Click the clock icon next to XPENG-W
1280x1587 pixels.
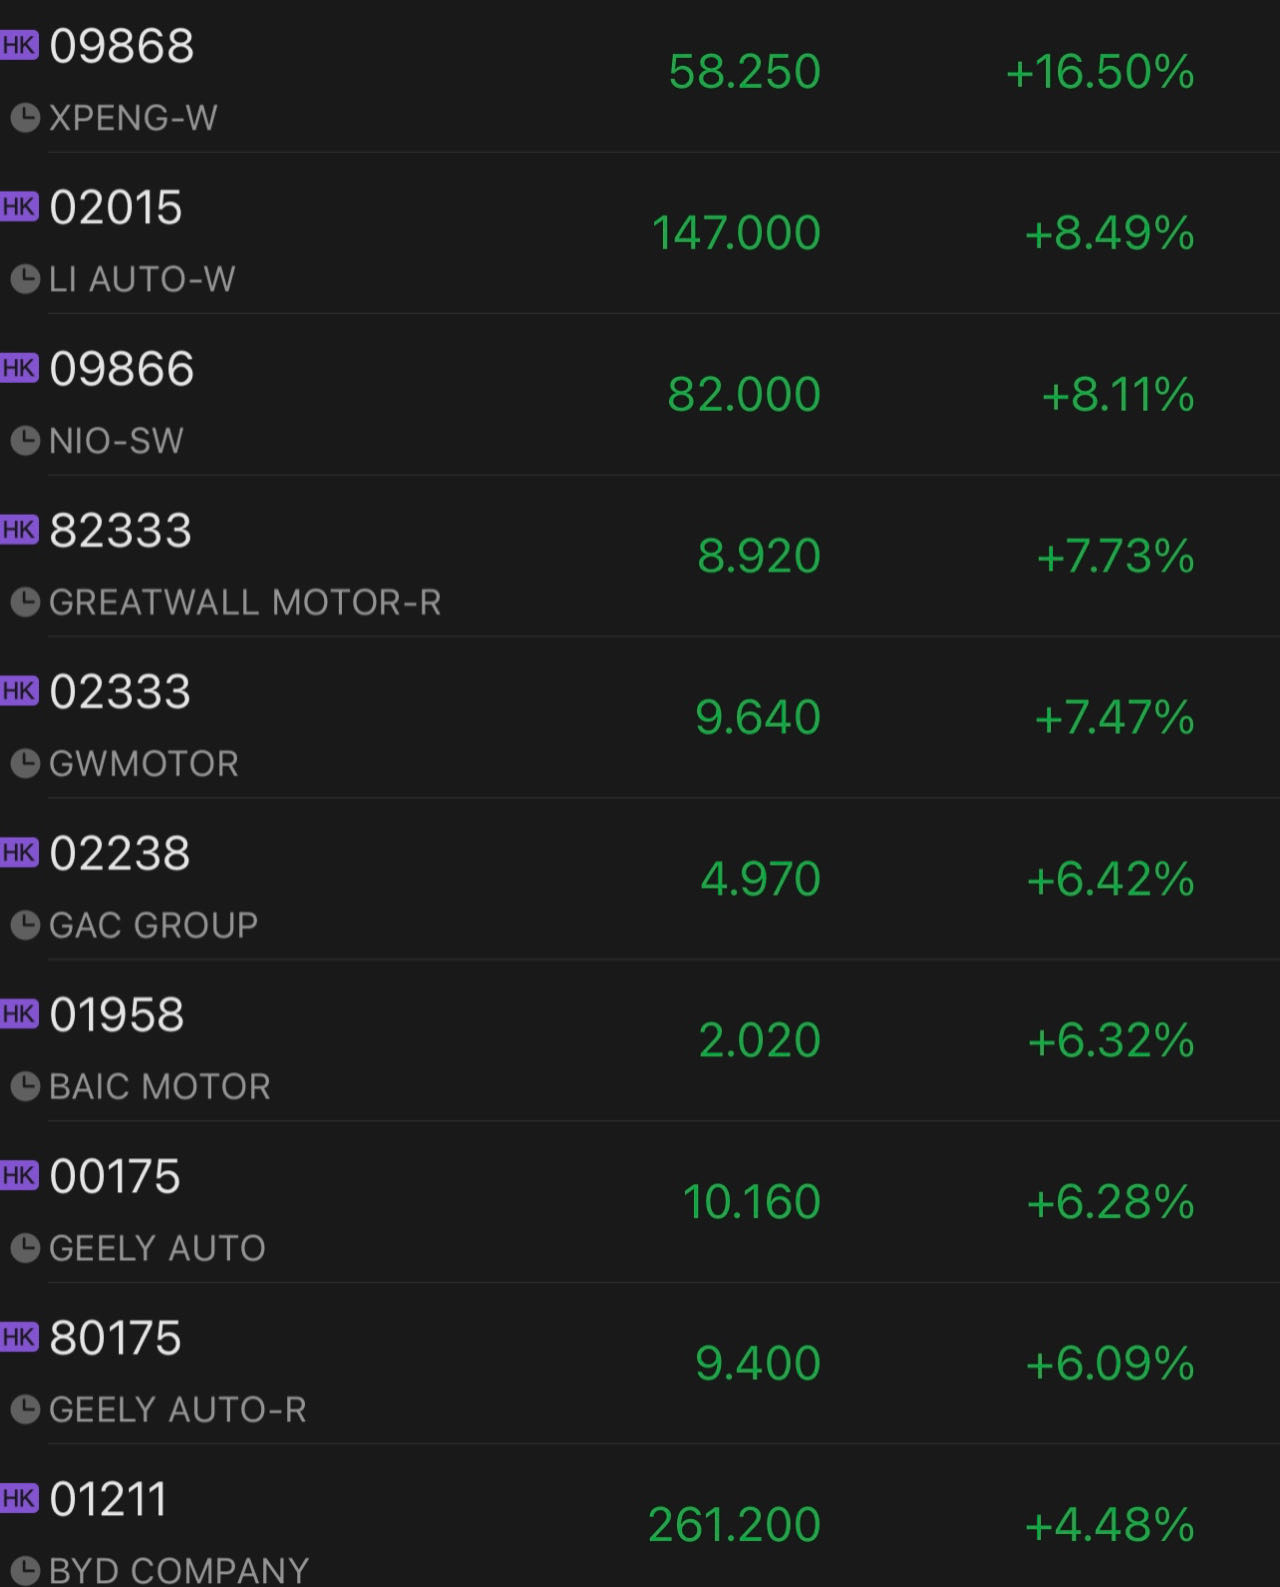(25, 119)
